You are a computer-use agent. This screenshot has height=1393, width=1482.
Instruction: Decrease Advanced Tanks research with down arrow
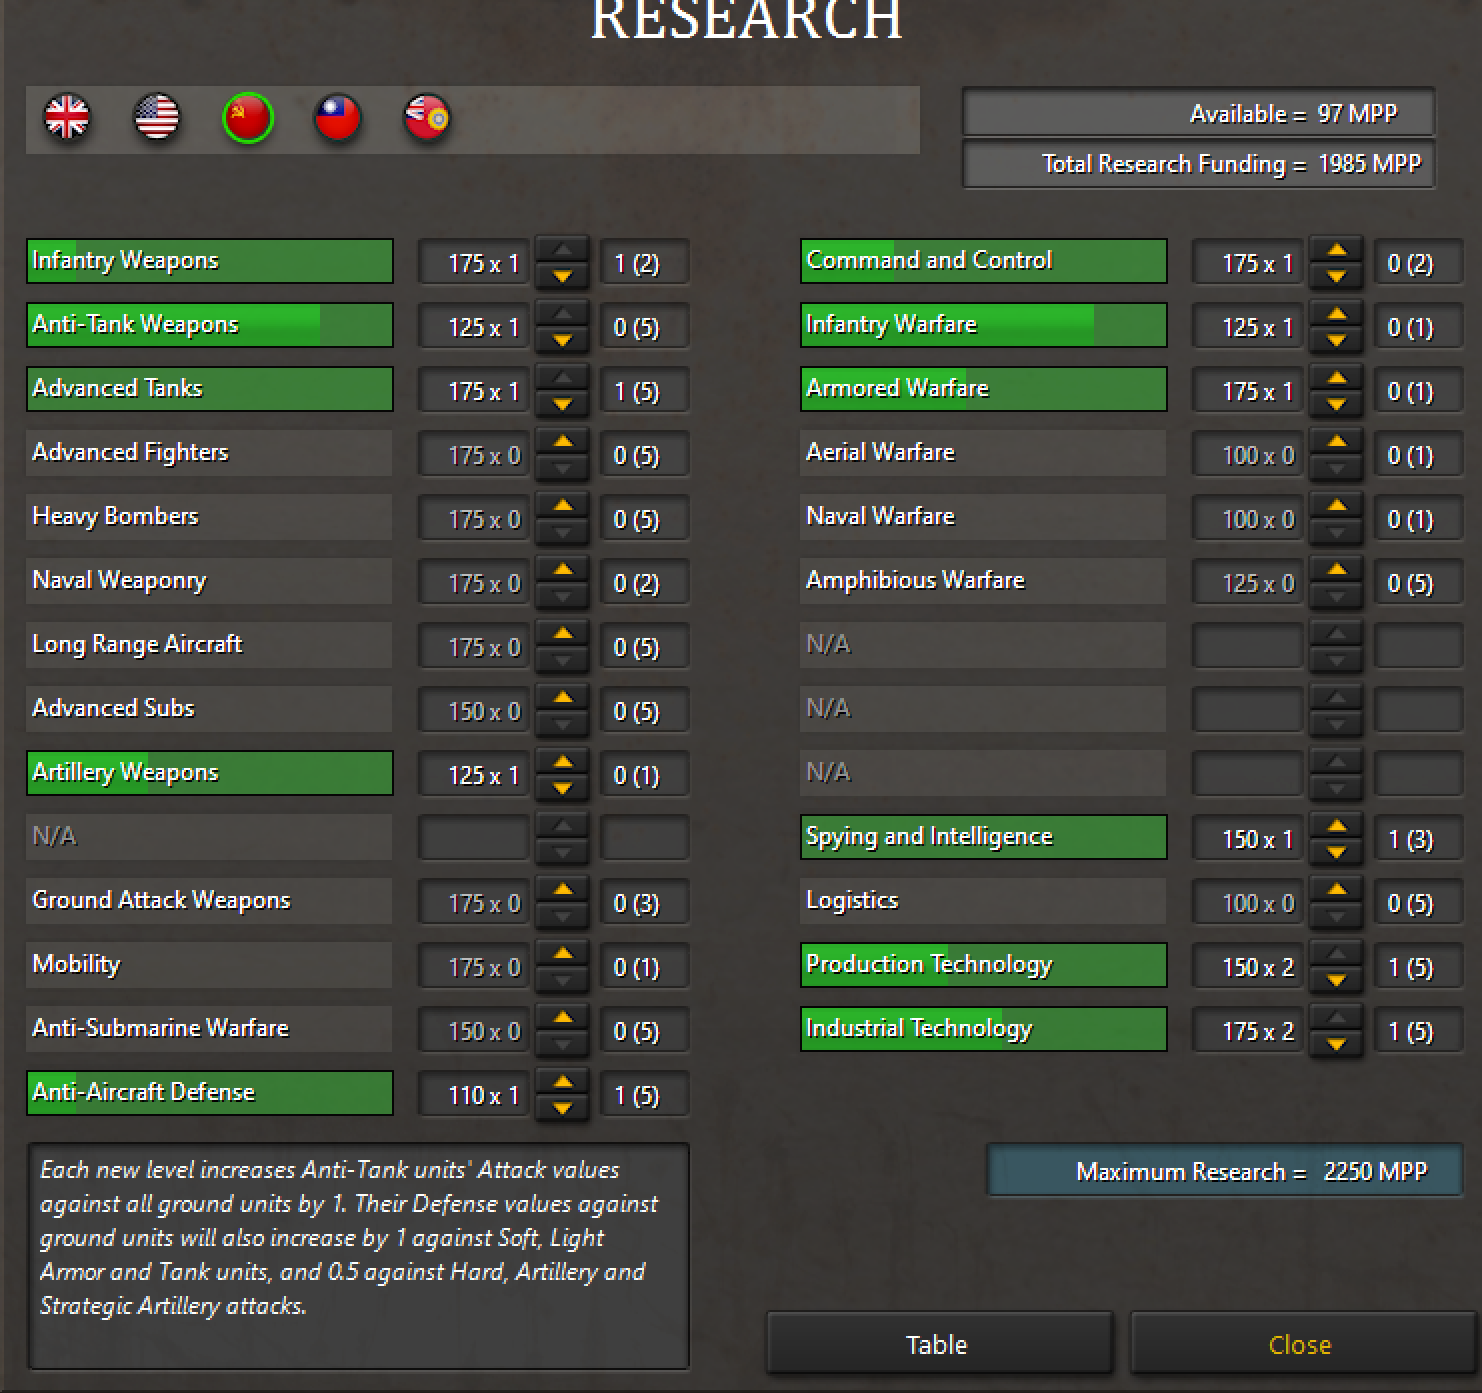coord(563,404)
